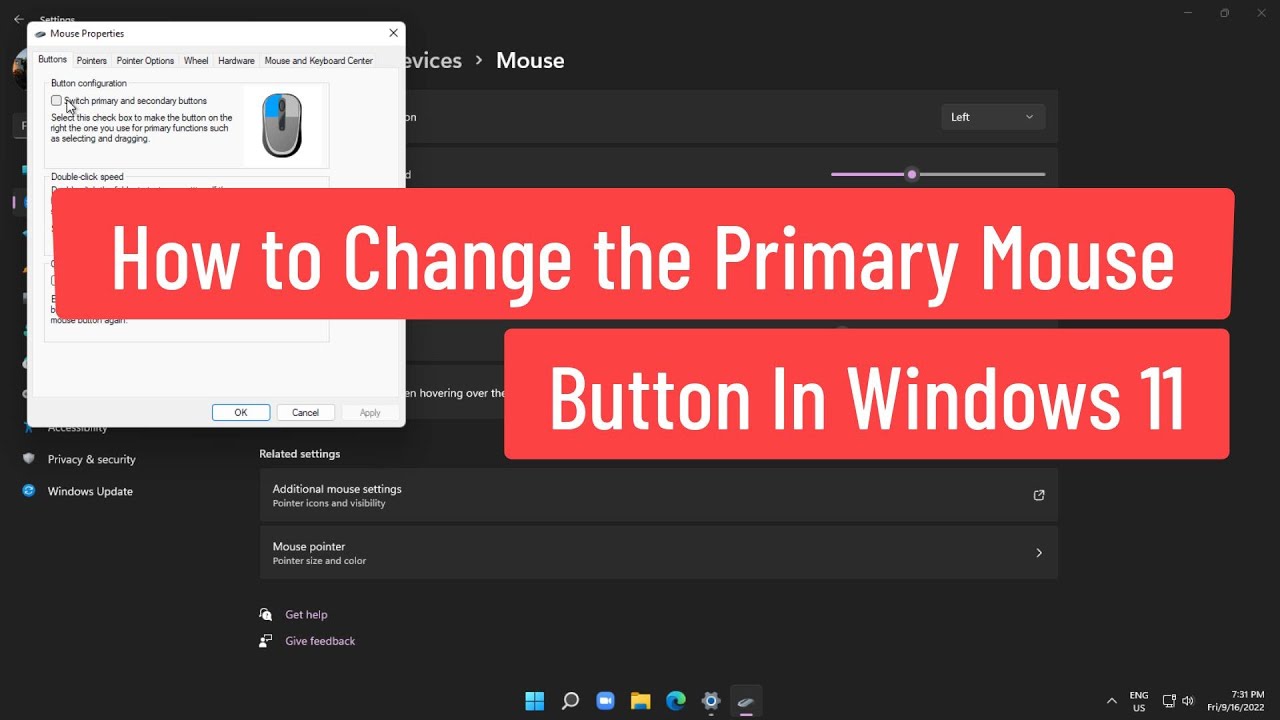Click the Settings gear taskbar icon
1280x720 pixels.
711,701
